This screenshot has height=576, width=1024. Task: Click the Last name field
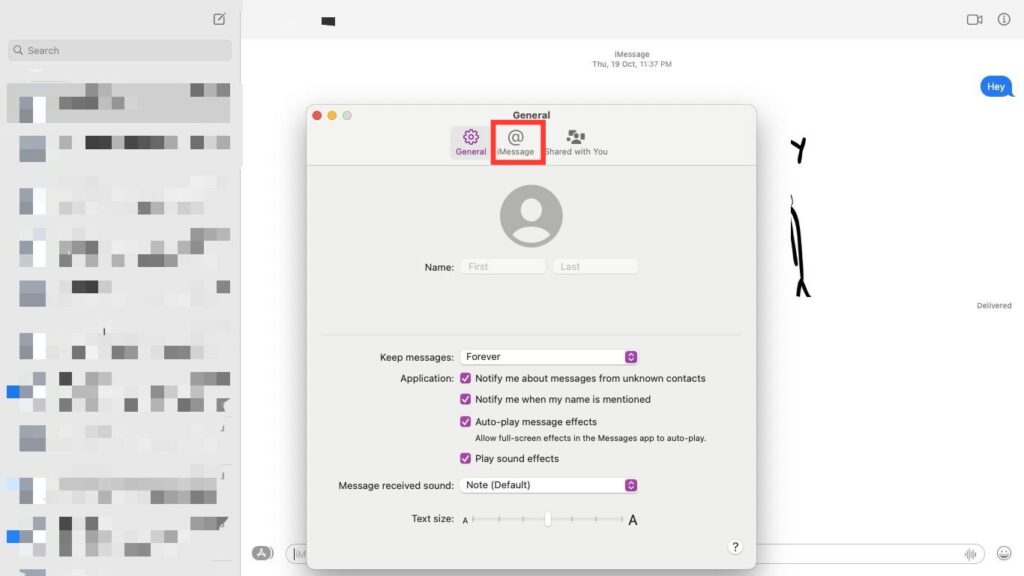[x=595, y=266]
